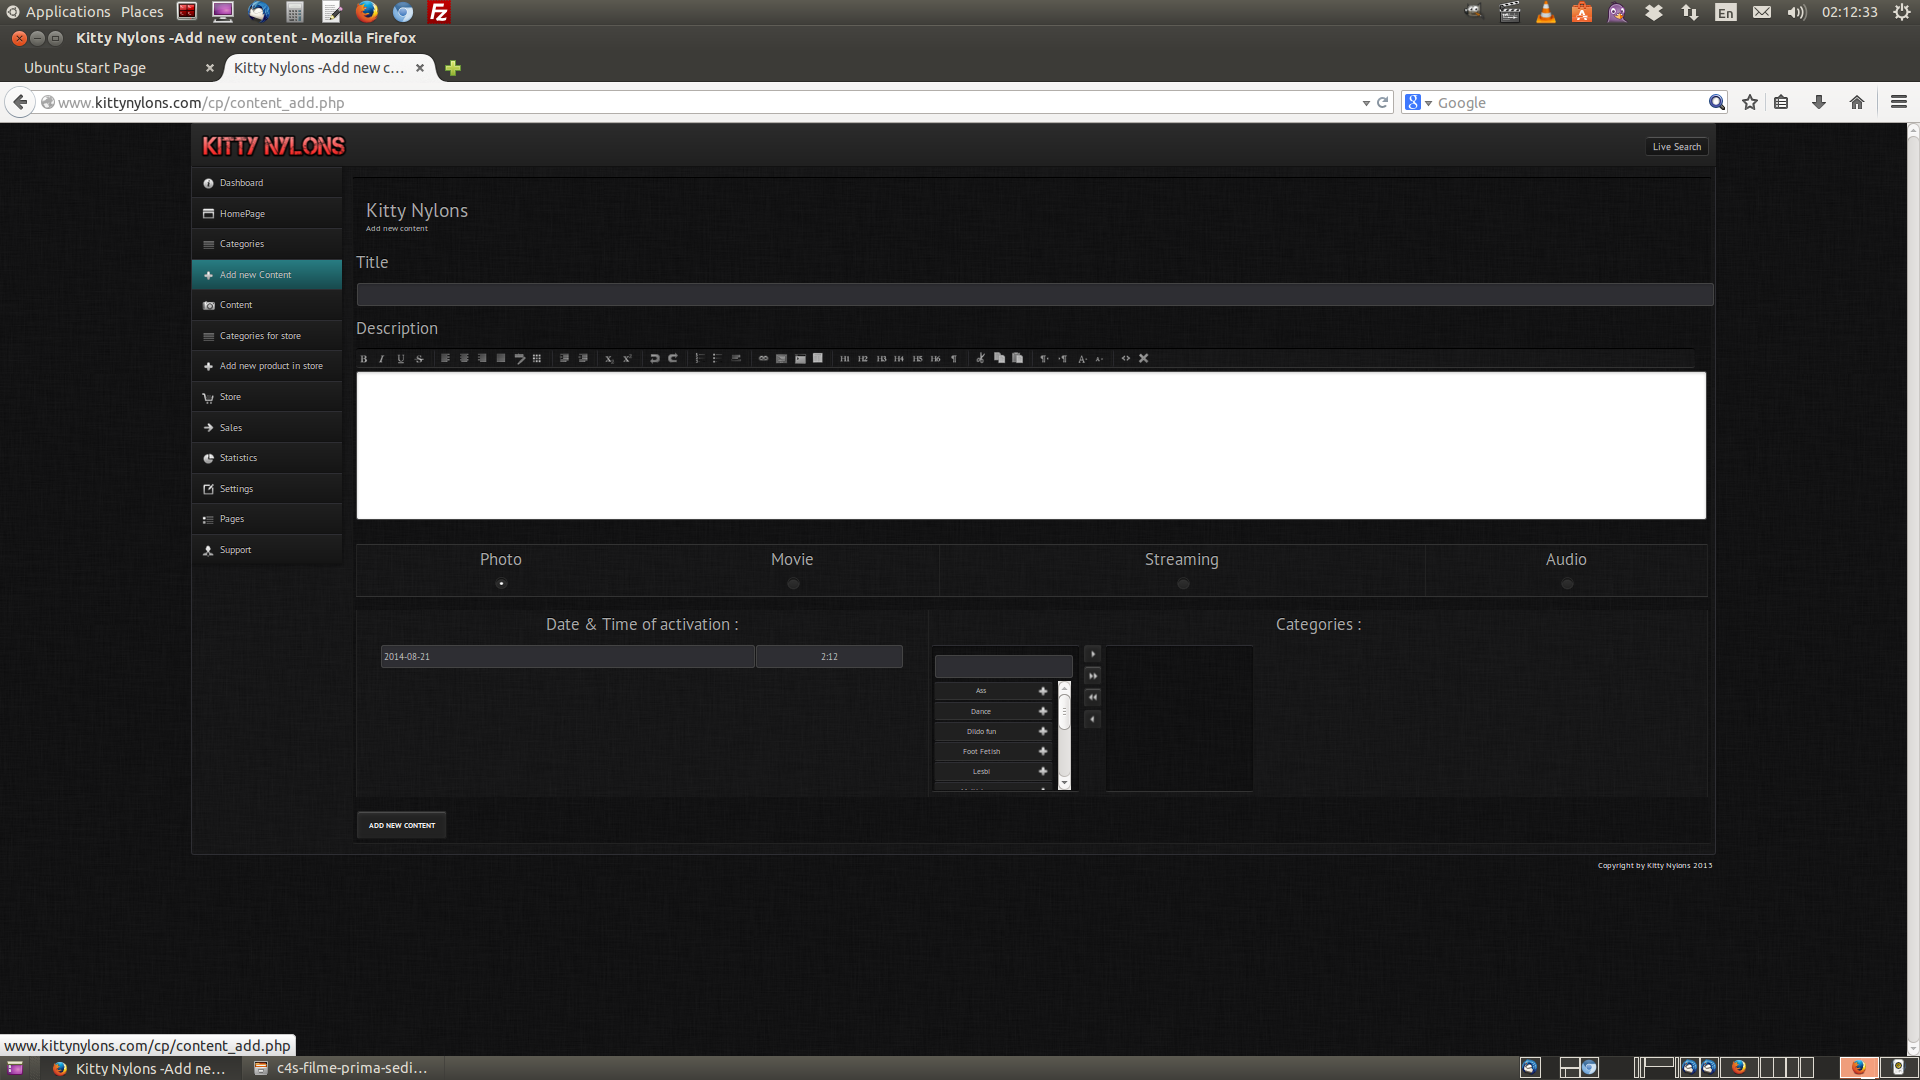Add the Lesbi category via plus
Image resolution: width=1920 pixels, height=1080 pixels.
(x=1043, y=771)
